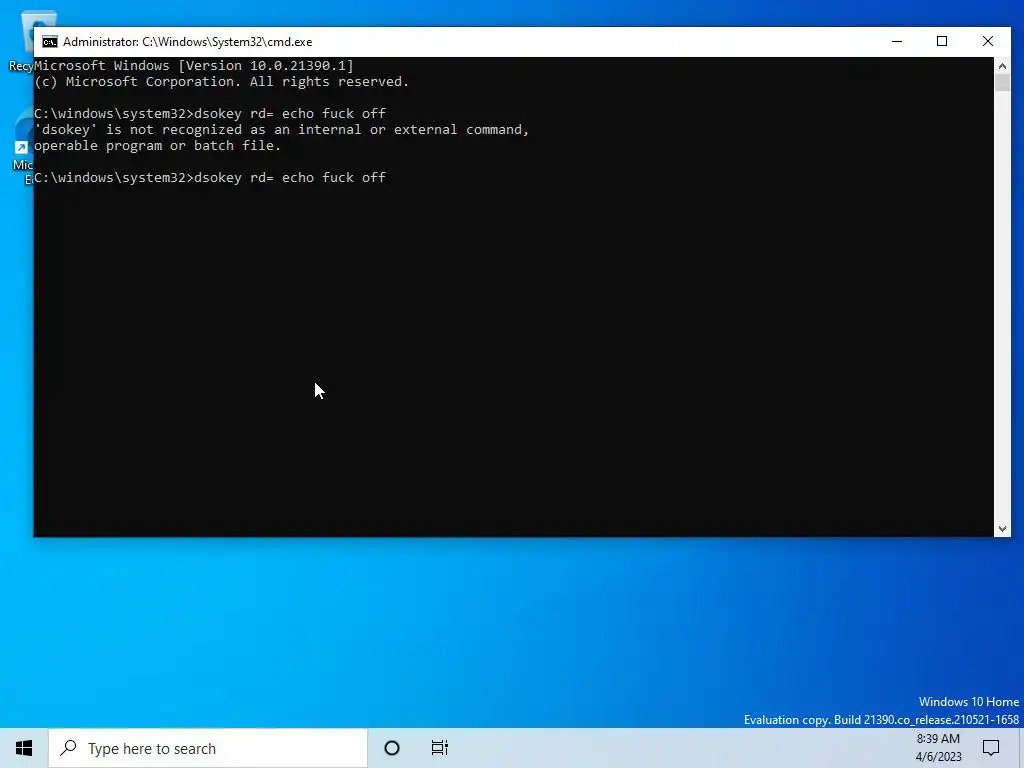Click the ''dsokey' is not recognized' error line

pyautogui.click(x=281, y=129)
